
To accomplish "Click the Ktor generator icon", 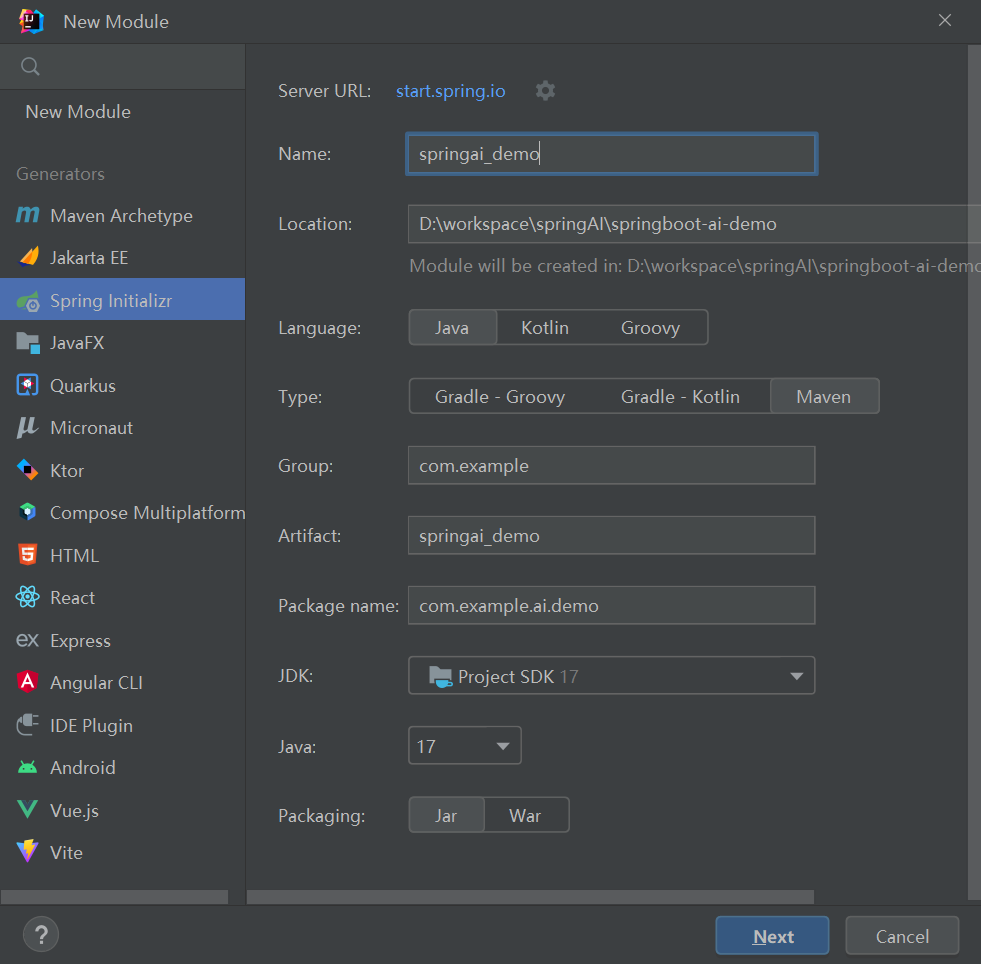I will (x=28, y=471).
